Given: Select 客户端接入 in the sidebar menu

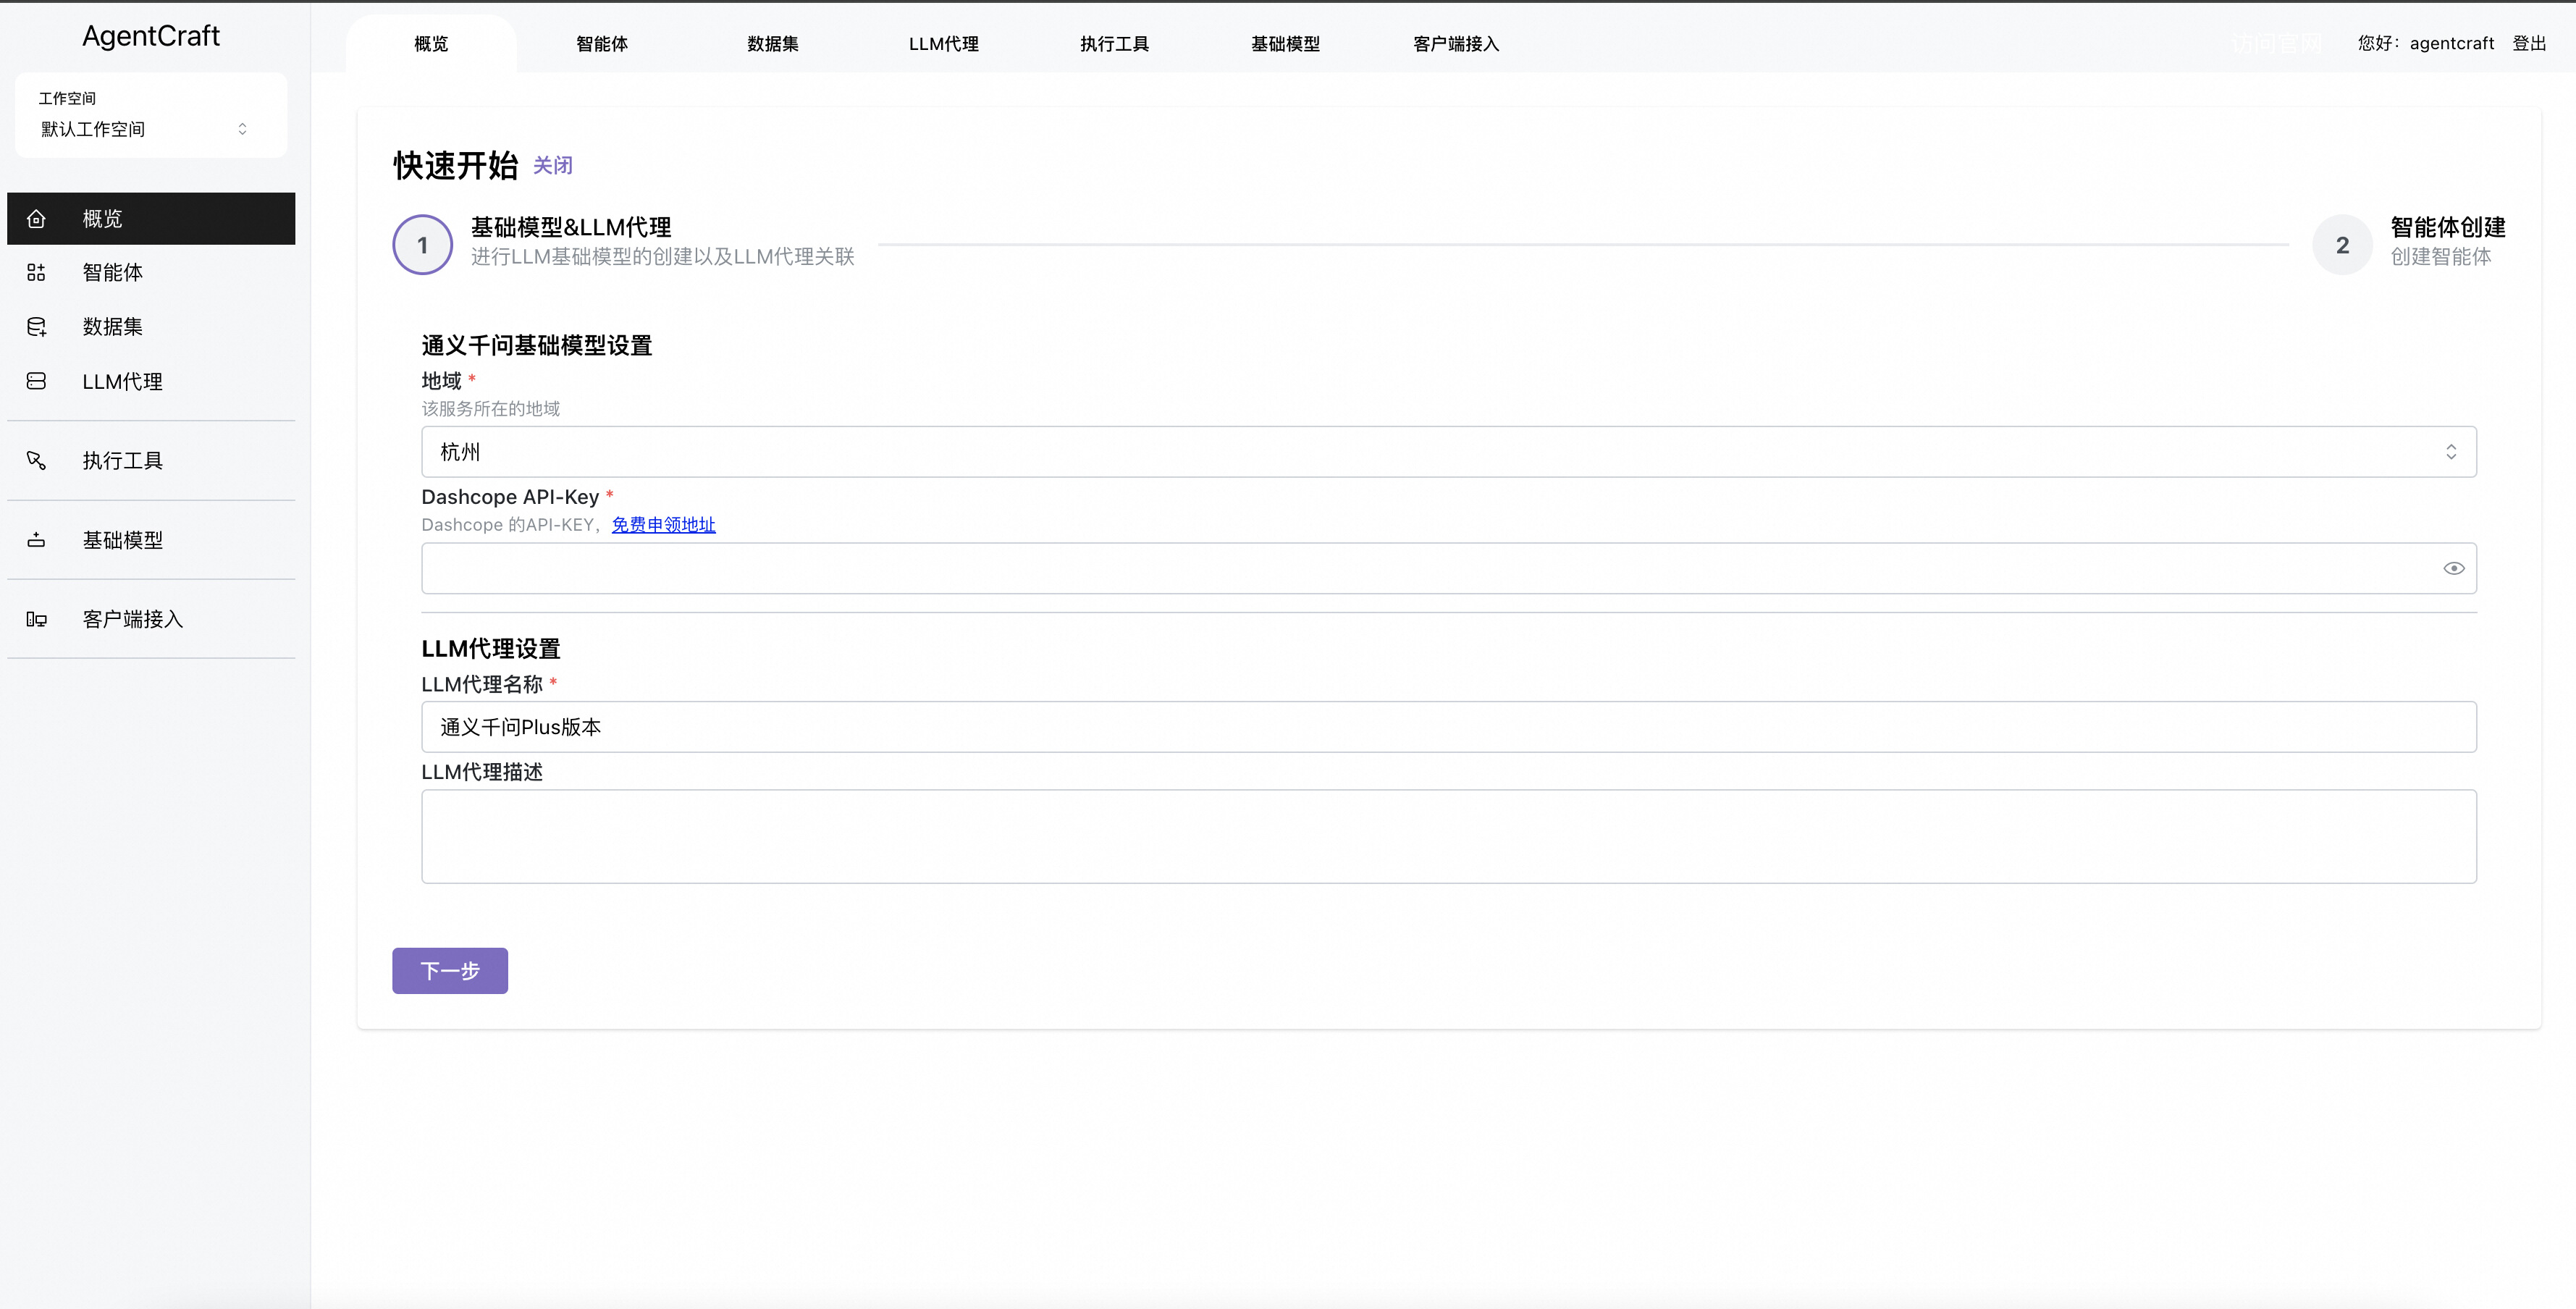Looking at the screenshot, I should 151,620.
